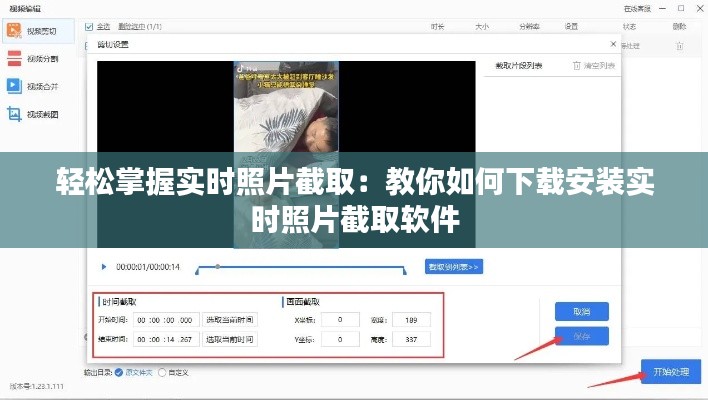Click the left trim marker on the timeline

[x=197, y=271]
